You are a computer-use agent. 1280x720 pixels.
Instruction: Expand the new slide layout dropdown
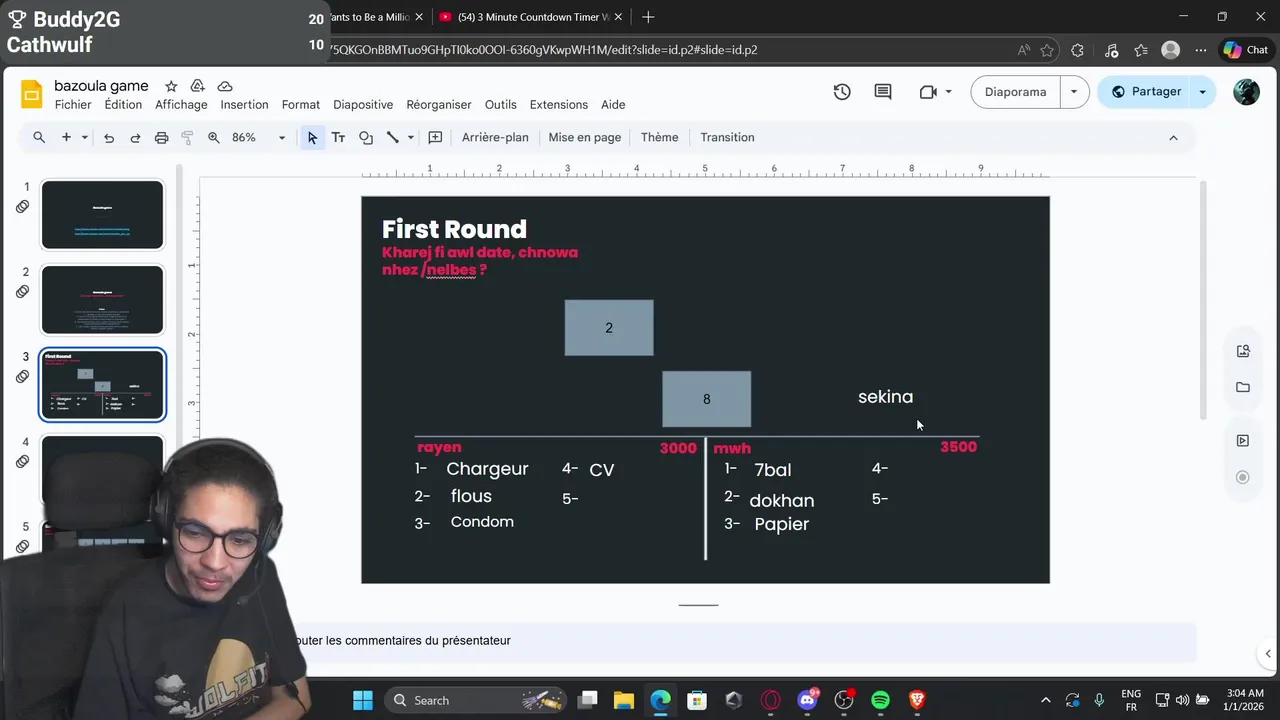(x=85, y=137)
